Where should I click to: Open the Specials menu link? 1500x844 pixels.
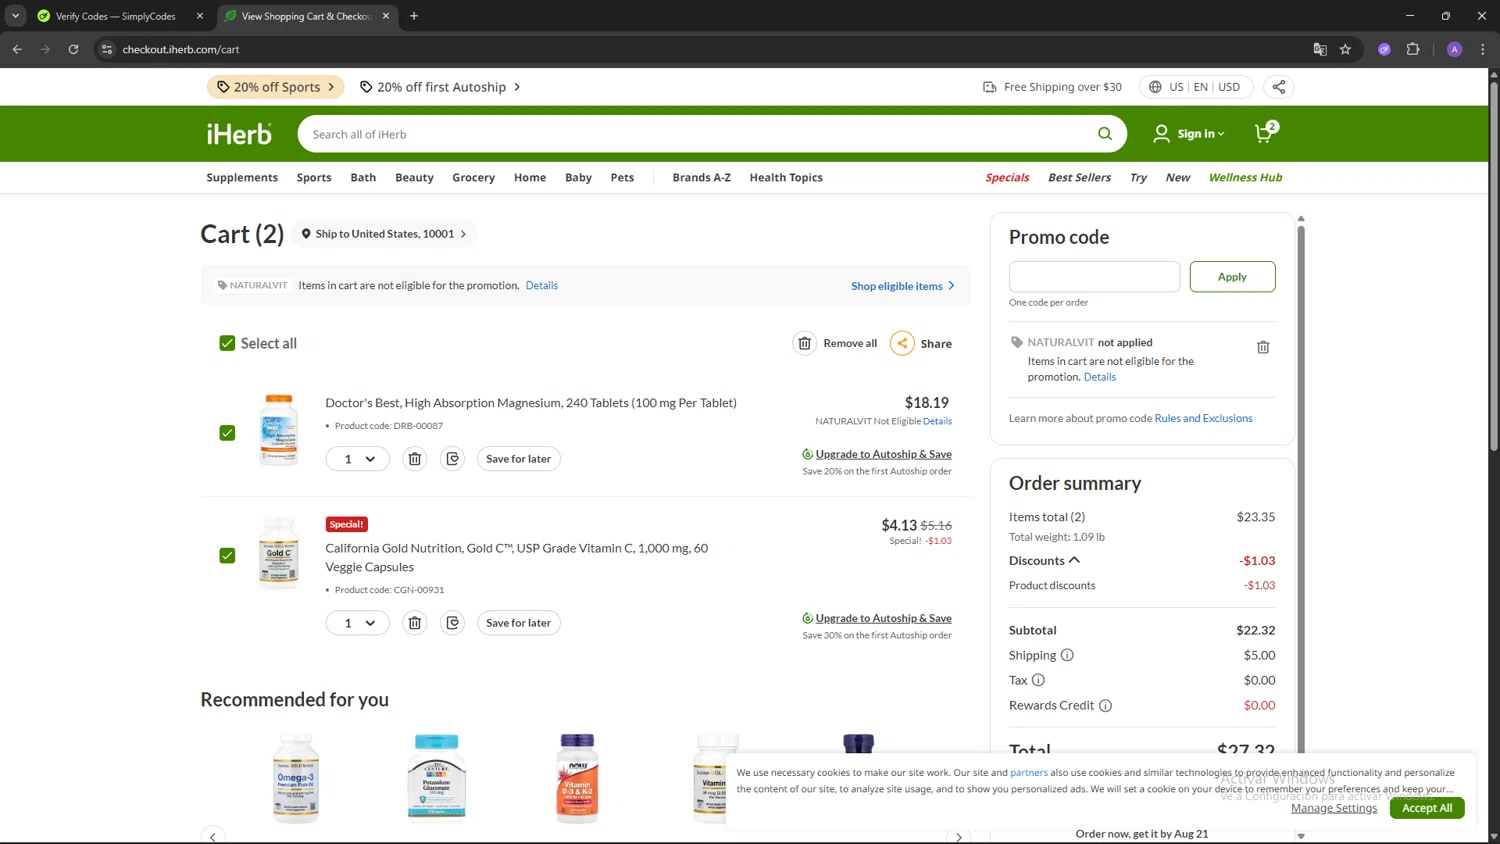pyautogui.click(x=1007, y=178)
